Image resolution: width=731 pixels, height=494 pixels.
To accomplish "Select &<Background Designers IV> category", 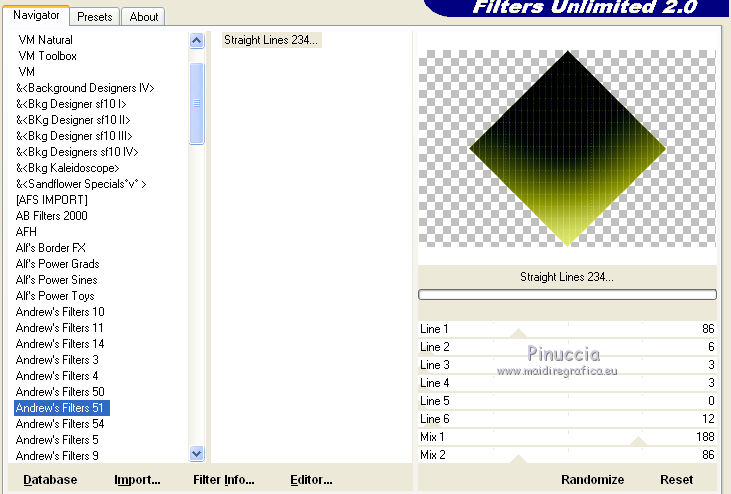I will pyautogui.click(x=85, y=88).
